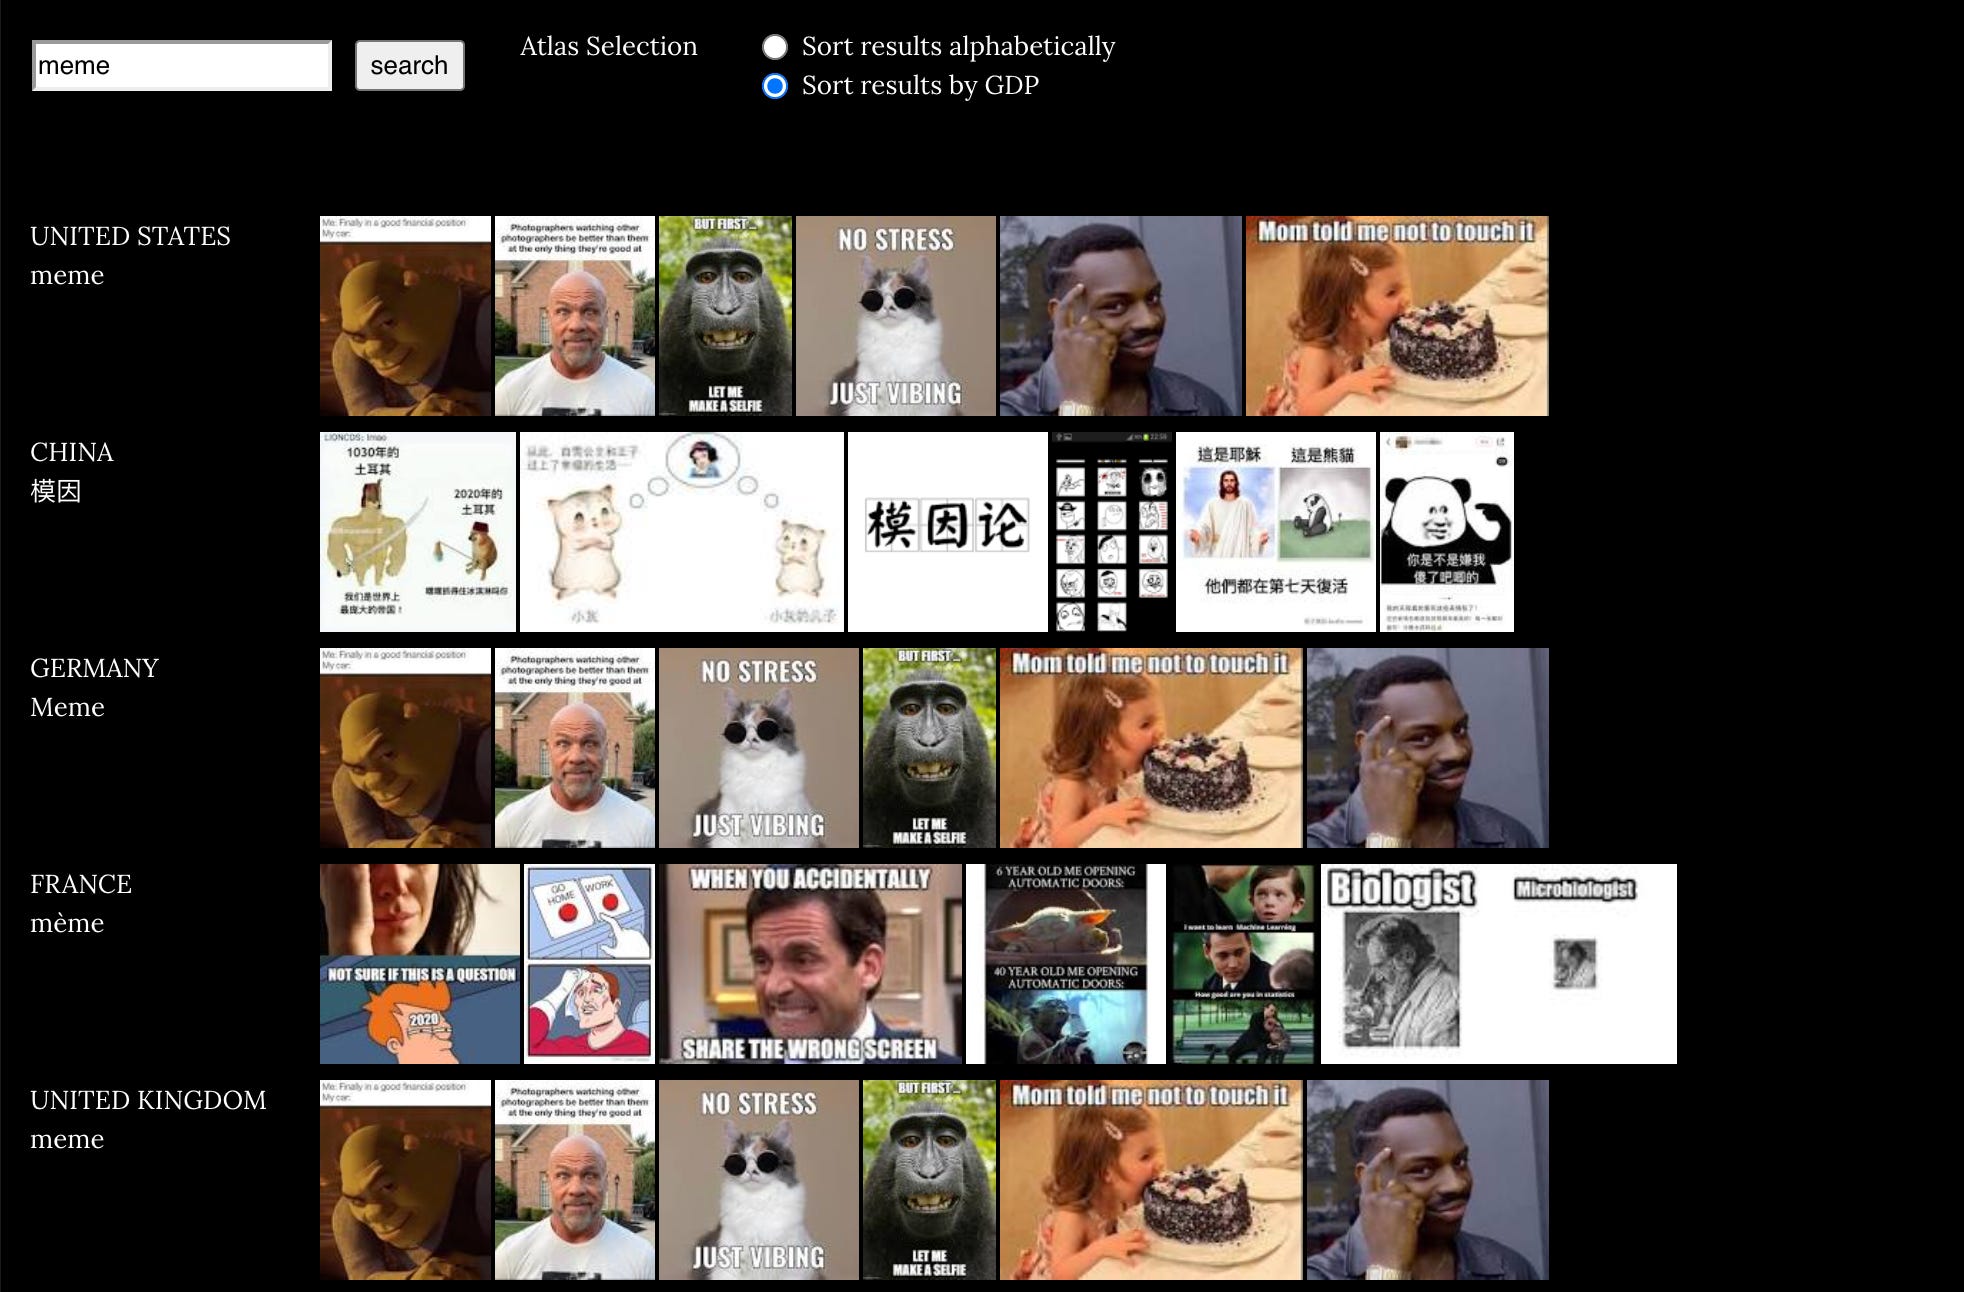Open the two-buttons sweating meme in France row

point(589,964)
